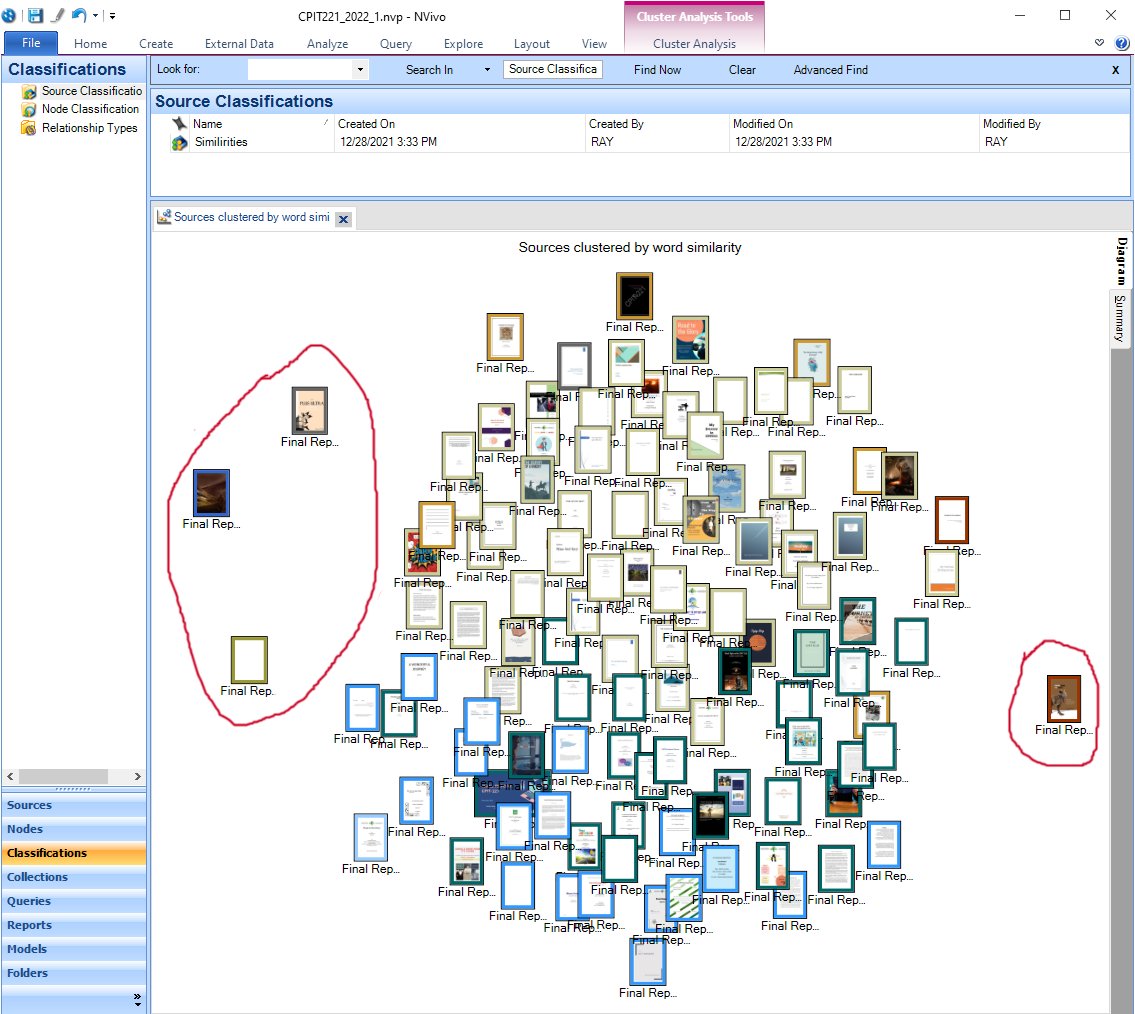Open the Models navigation view
This screenshot has height=1014, width=1135.
[74, 949]
